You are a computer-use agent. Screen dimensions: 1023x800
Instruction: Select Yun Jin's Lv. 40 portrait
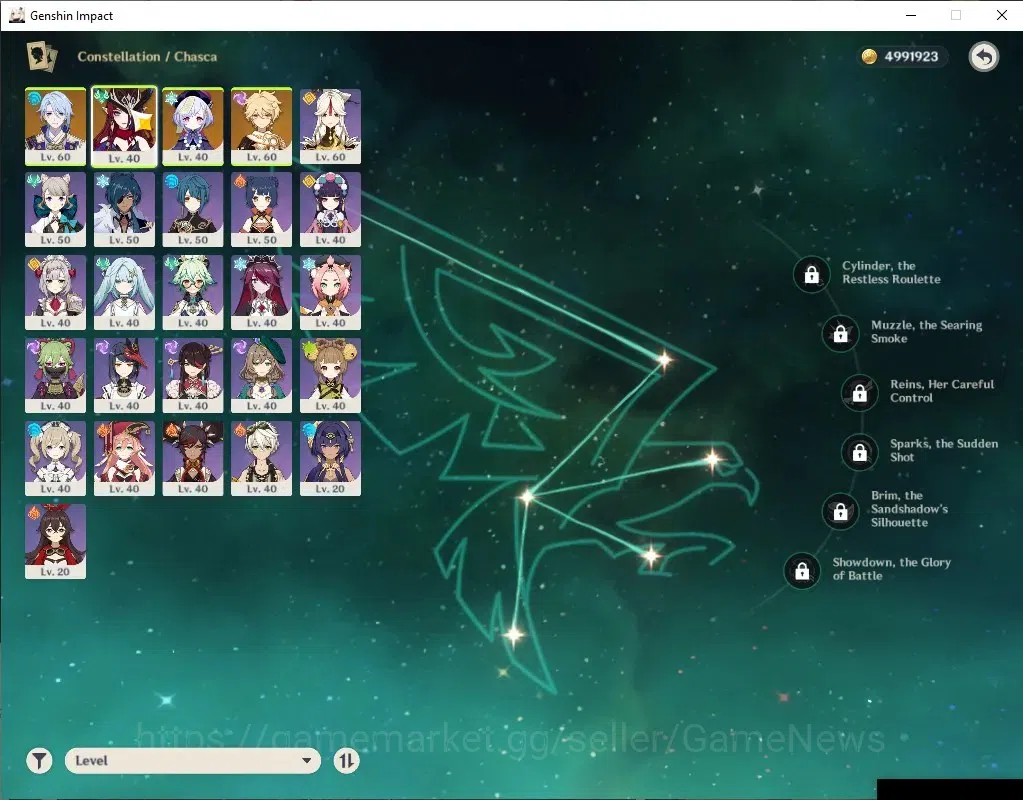330,209
